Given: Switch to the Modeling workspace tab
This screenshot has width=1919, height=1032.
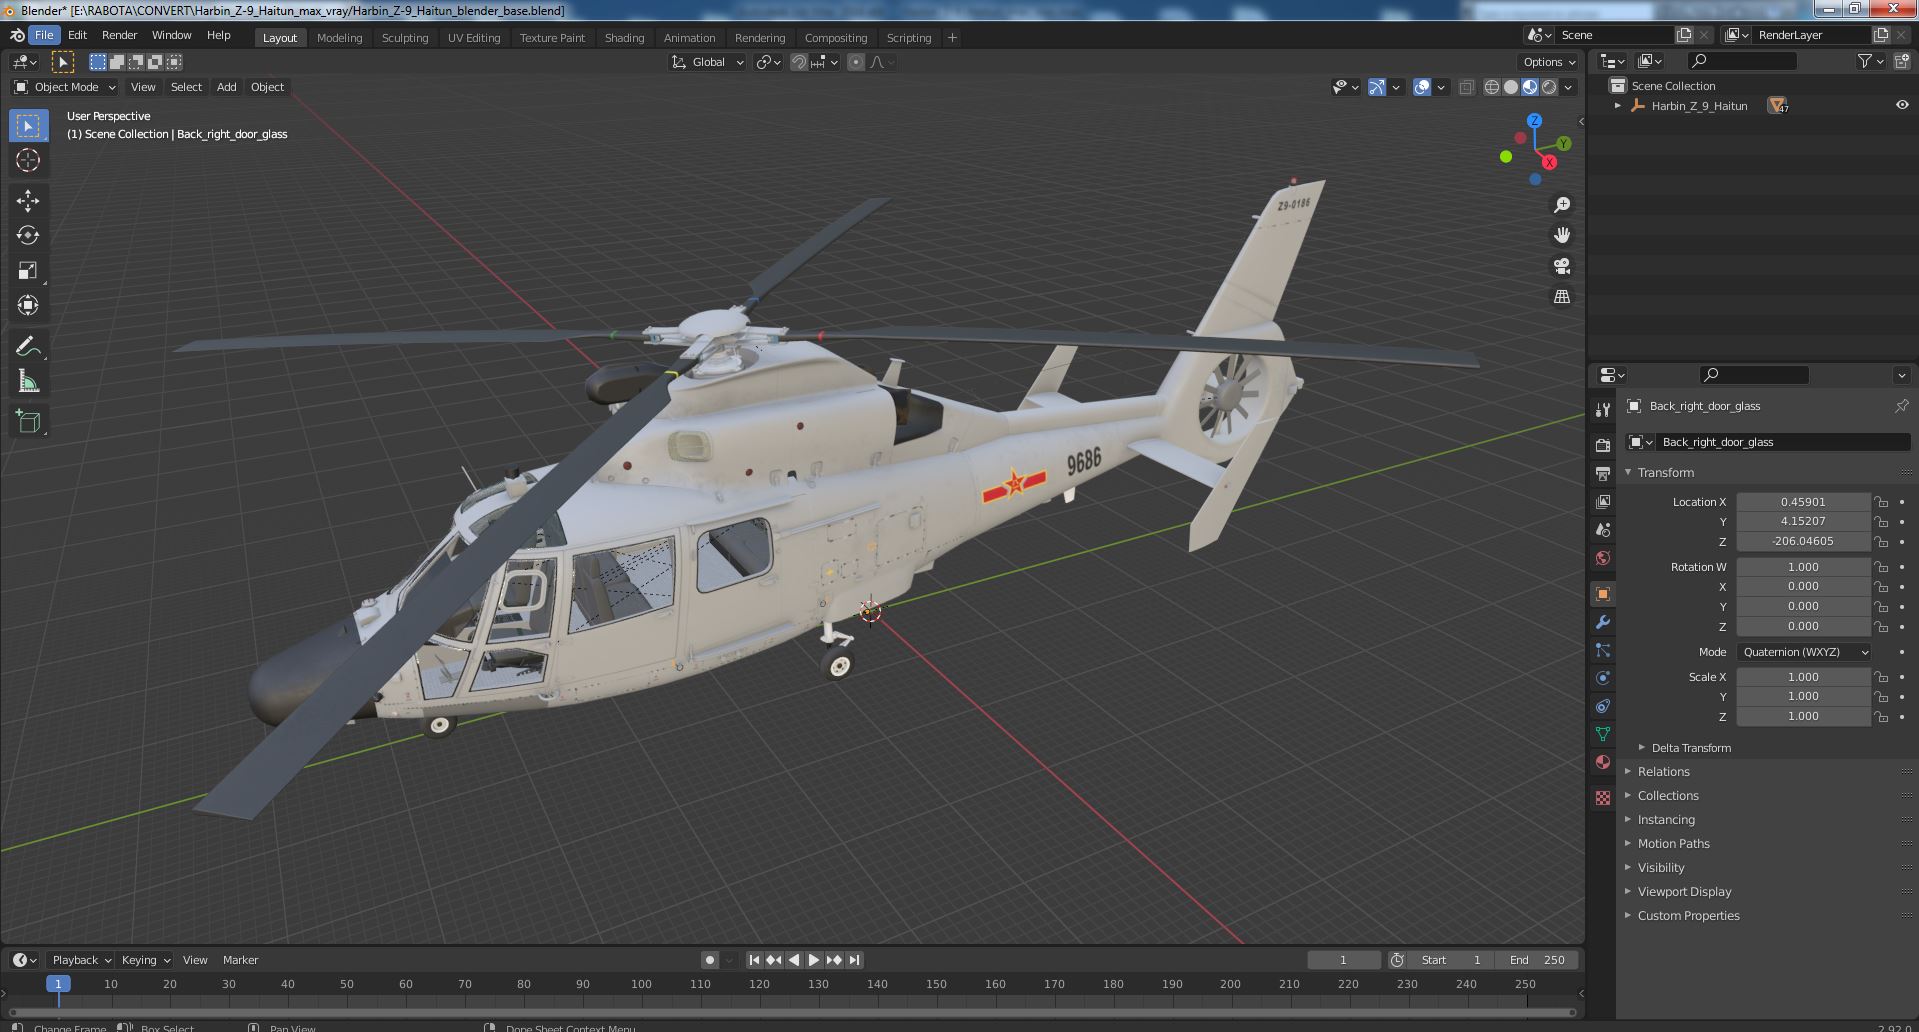Looking at the screenshot, I should pos(339,38).
